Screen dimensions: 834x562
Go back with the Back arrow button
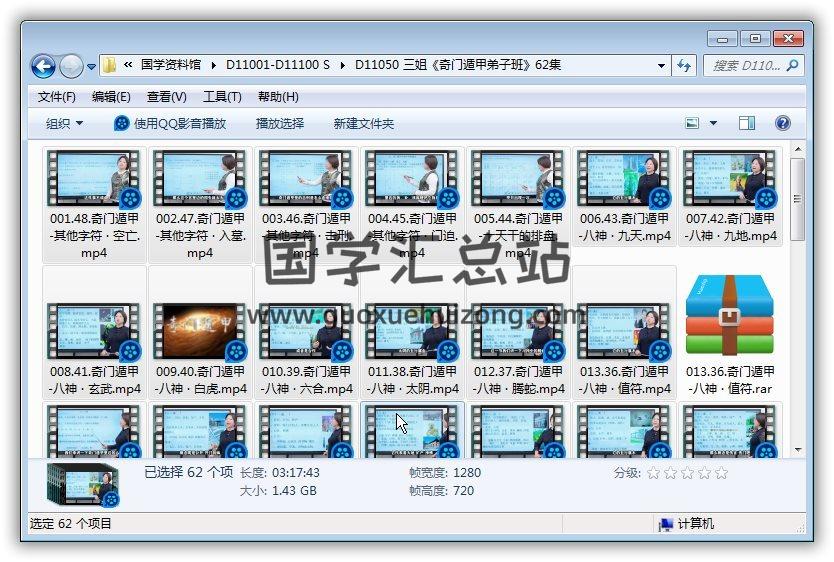[44, 66]
